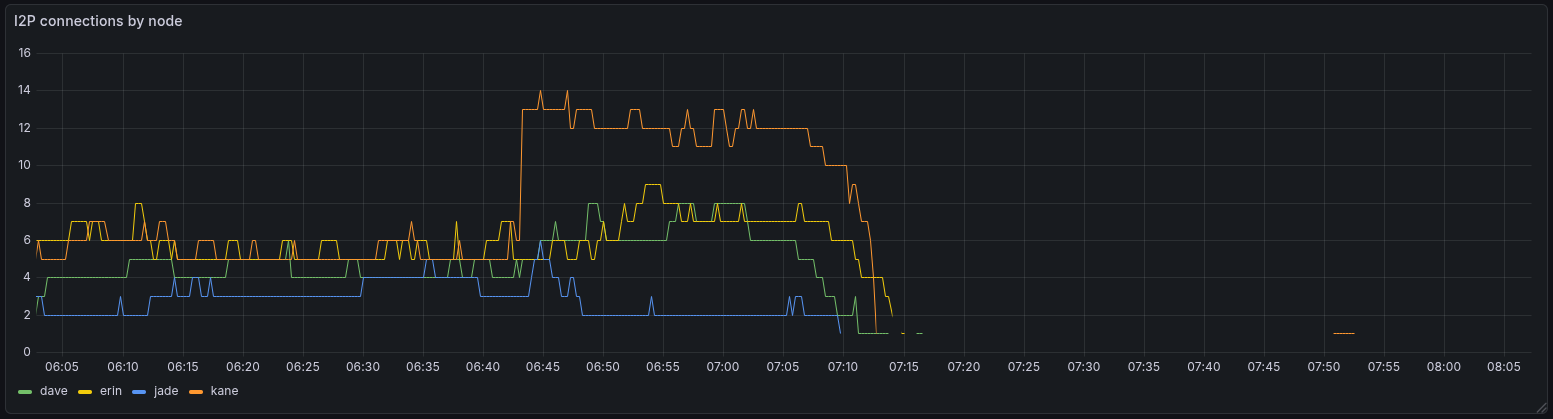Click the blue jade legend color marker

(x=140, y=391)
